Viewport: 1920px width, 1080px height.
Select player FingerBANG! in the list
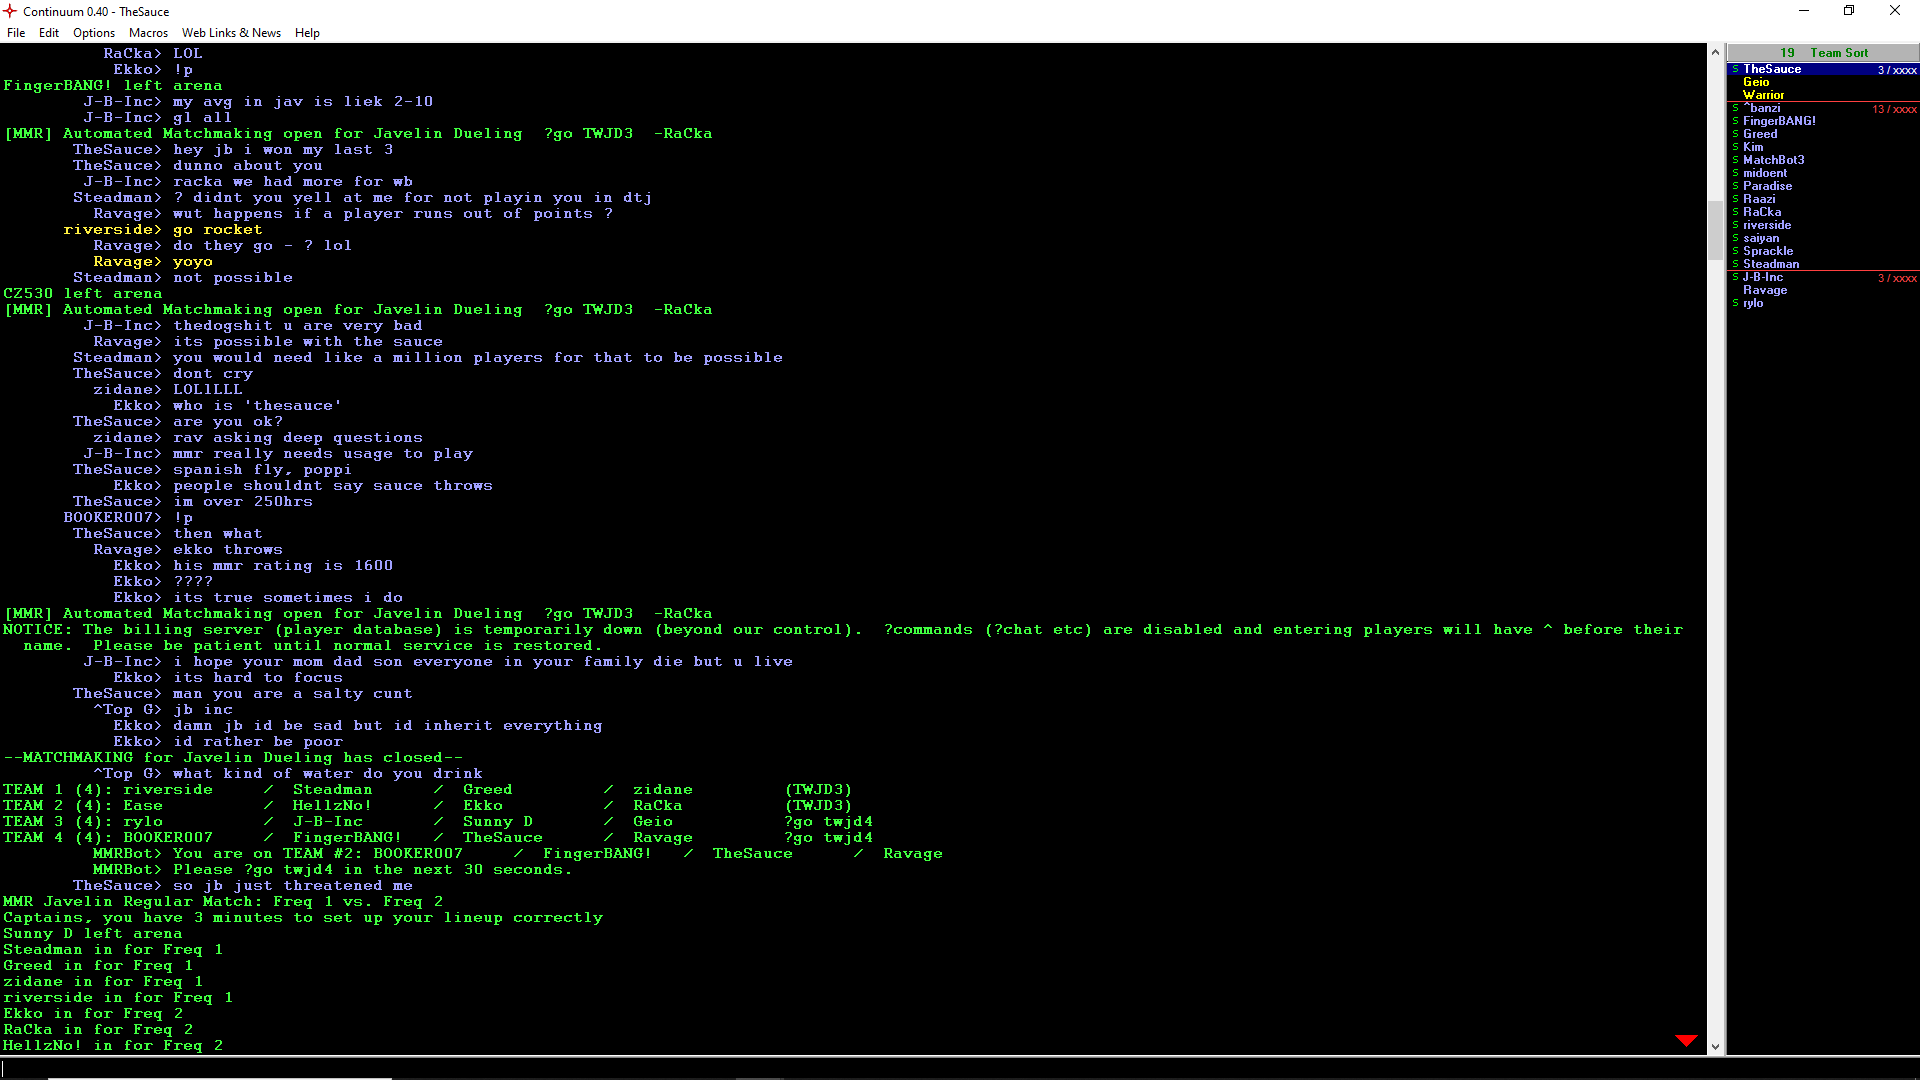click(x=1779, y=121)
